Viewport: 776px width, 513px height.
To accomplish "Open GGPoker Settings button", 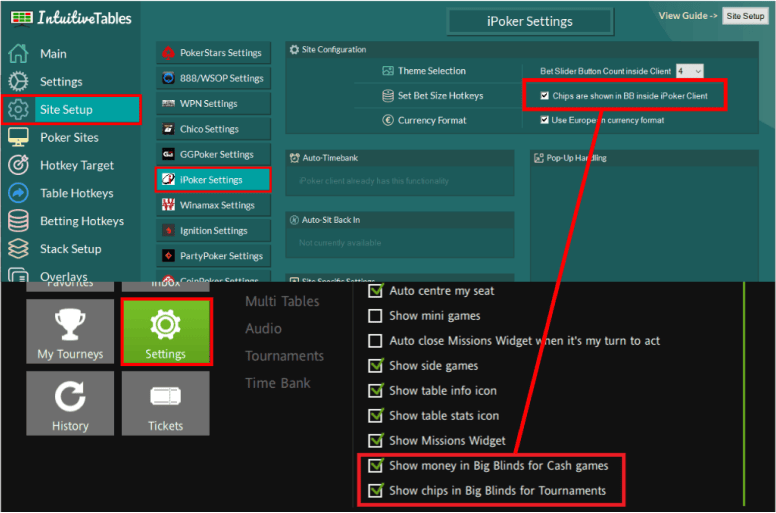I will 214,154.
